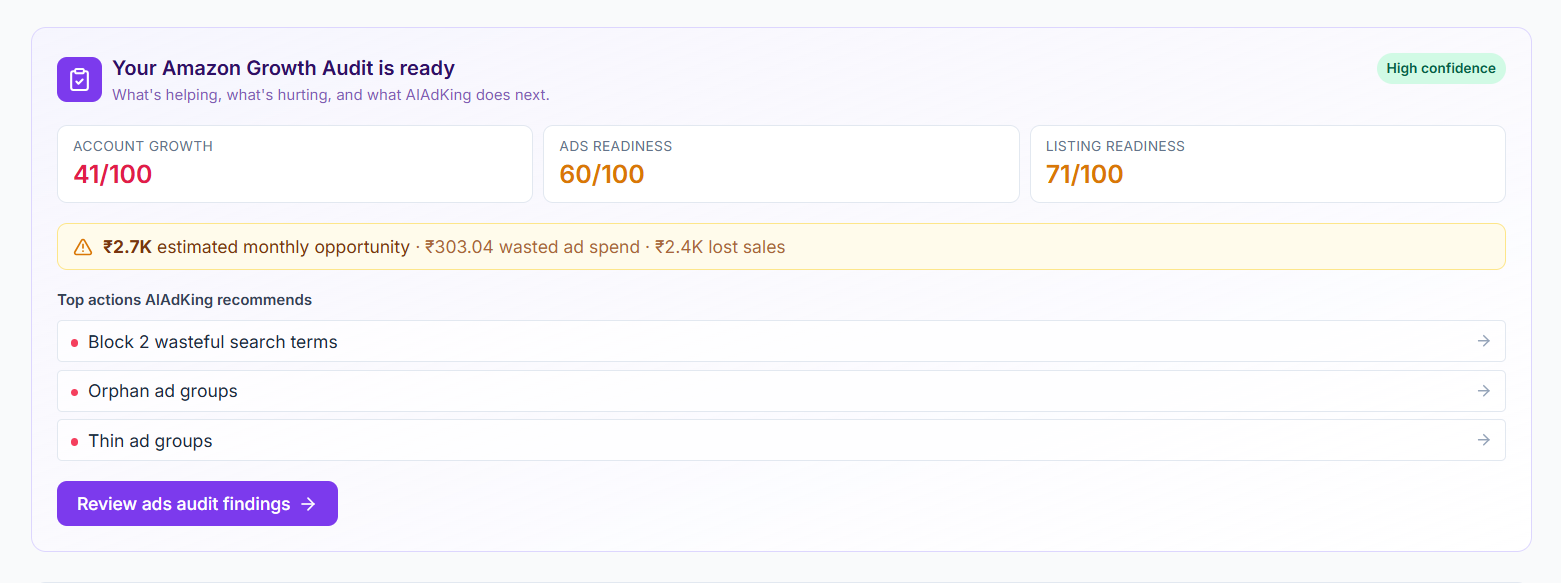Open arrow on Orphan ad groups row
This screenshot has height=583, width=1561.
coord(1484,391)
